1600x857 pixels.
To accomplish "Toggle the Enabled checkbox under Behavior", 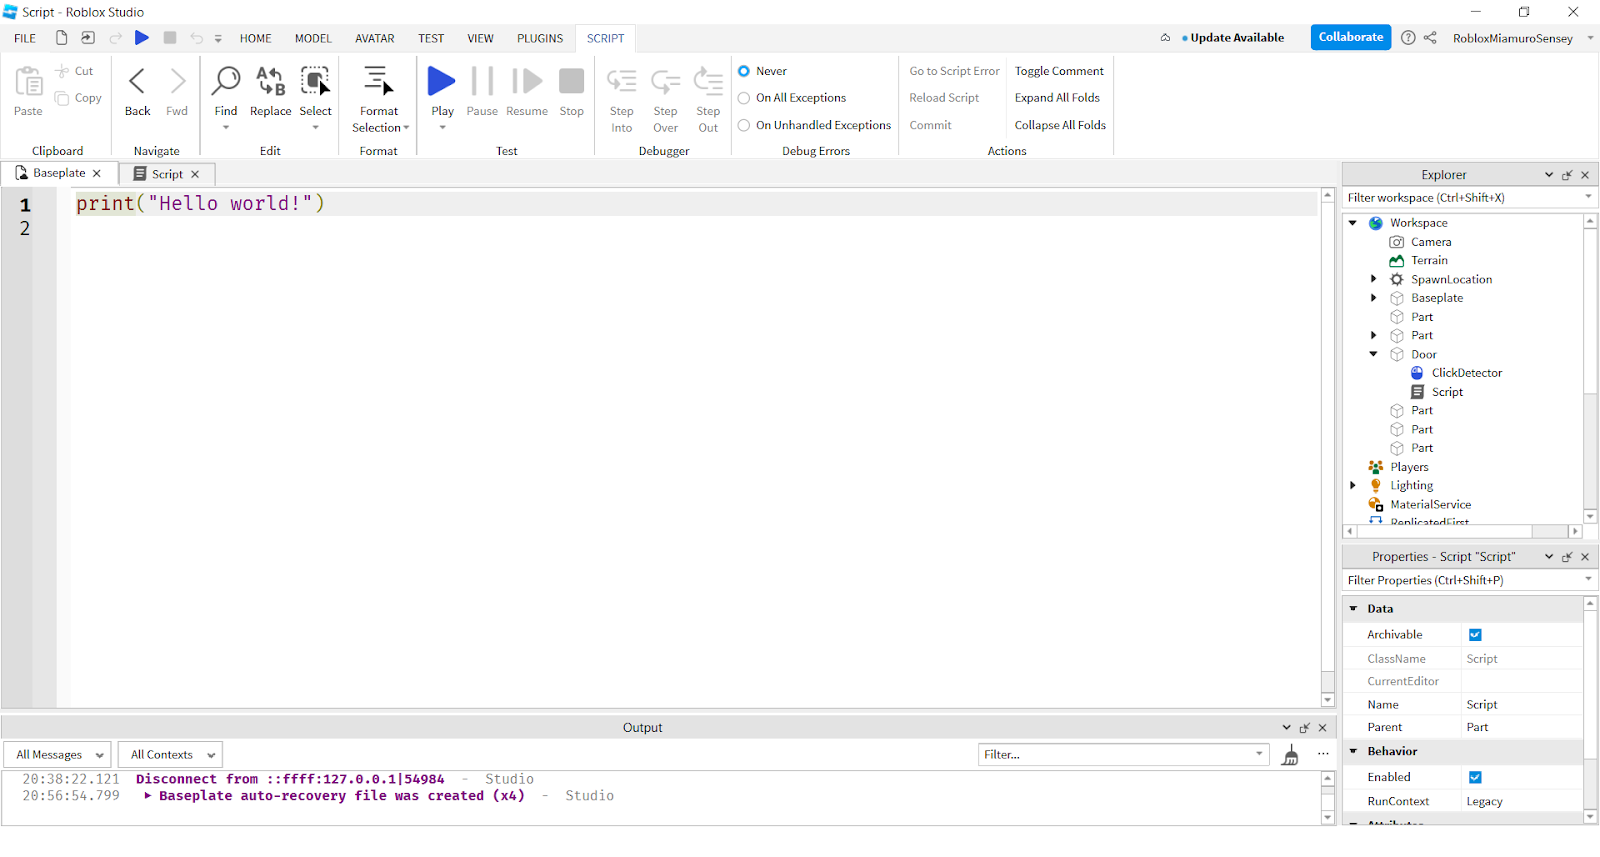I will click(x=1475, y=777).
